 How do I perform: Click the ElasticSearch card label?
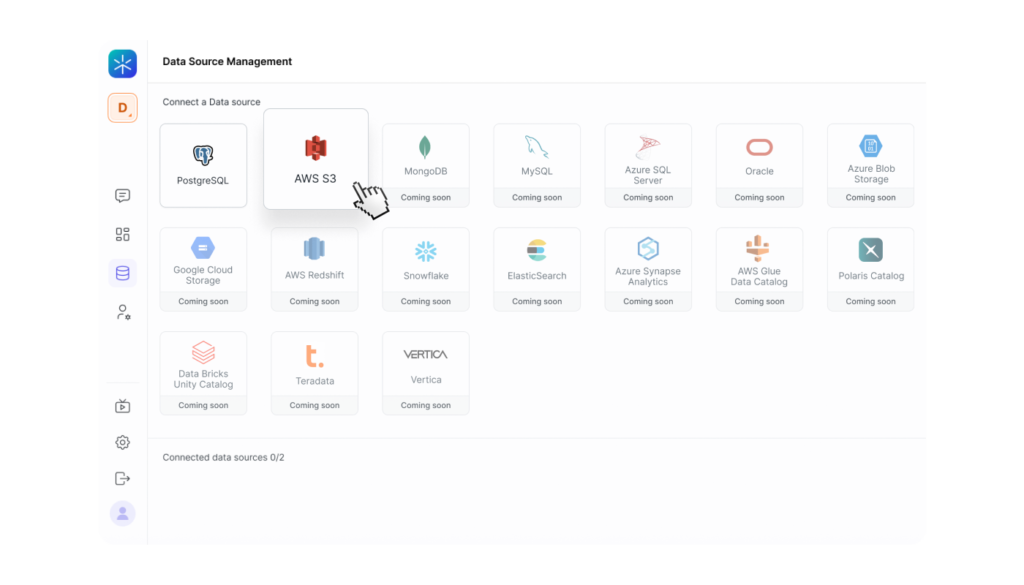(x=537, y=276)
